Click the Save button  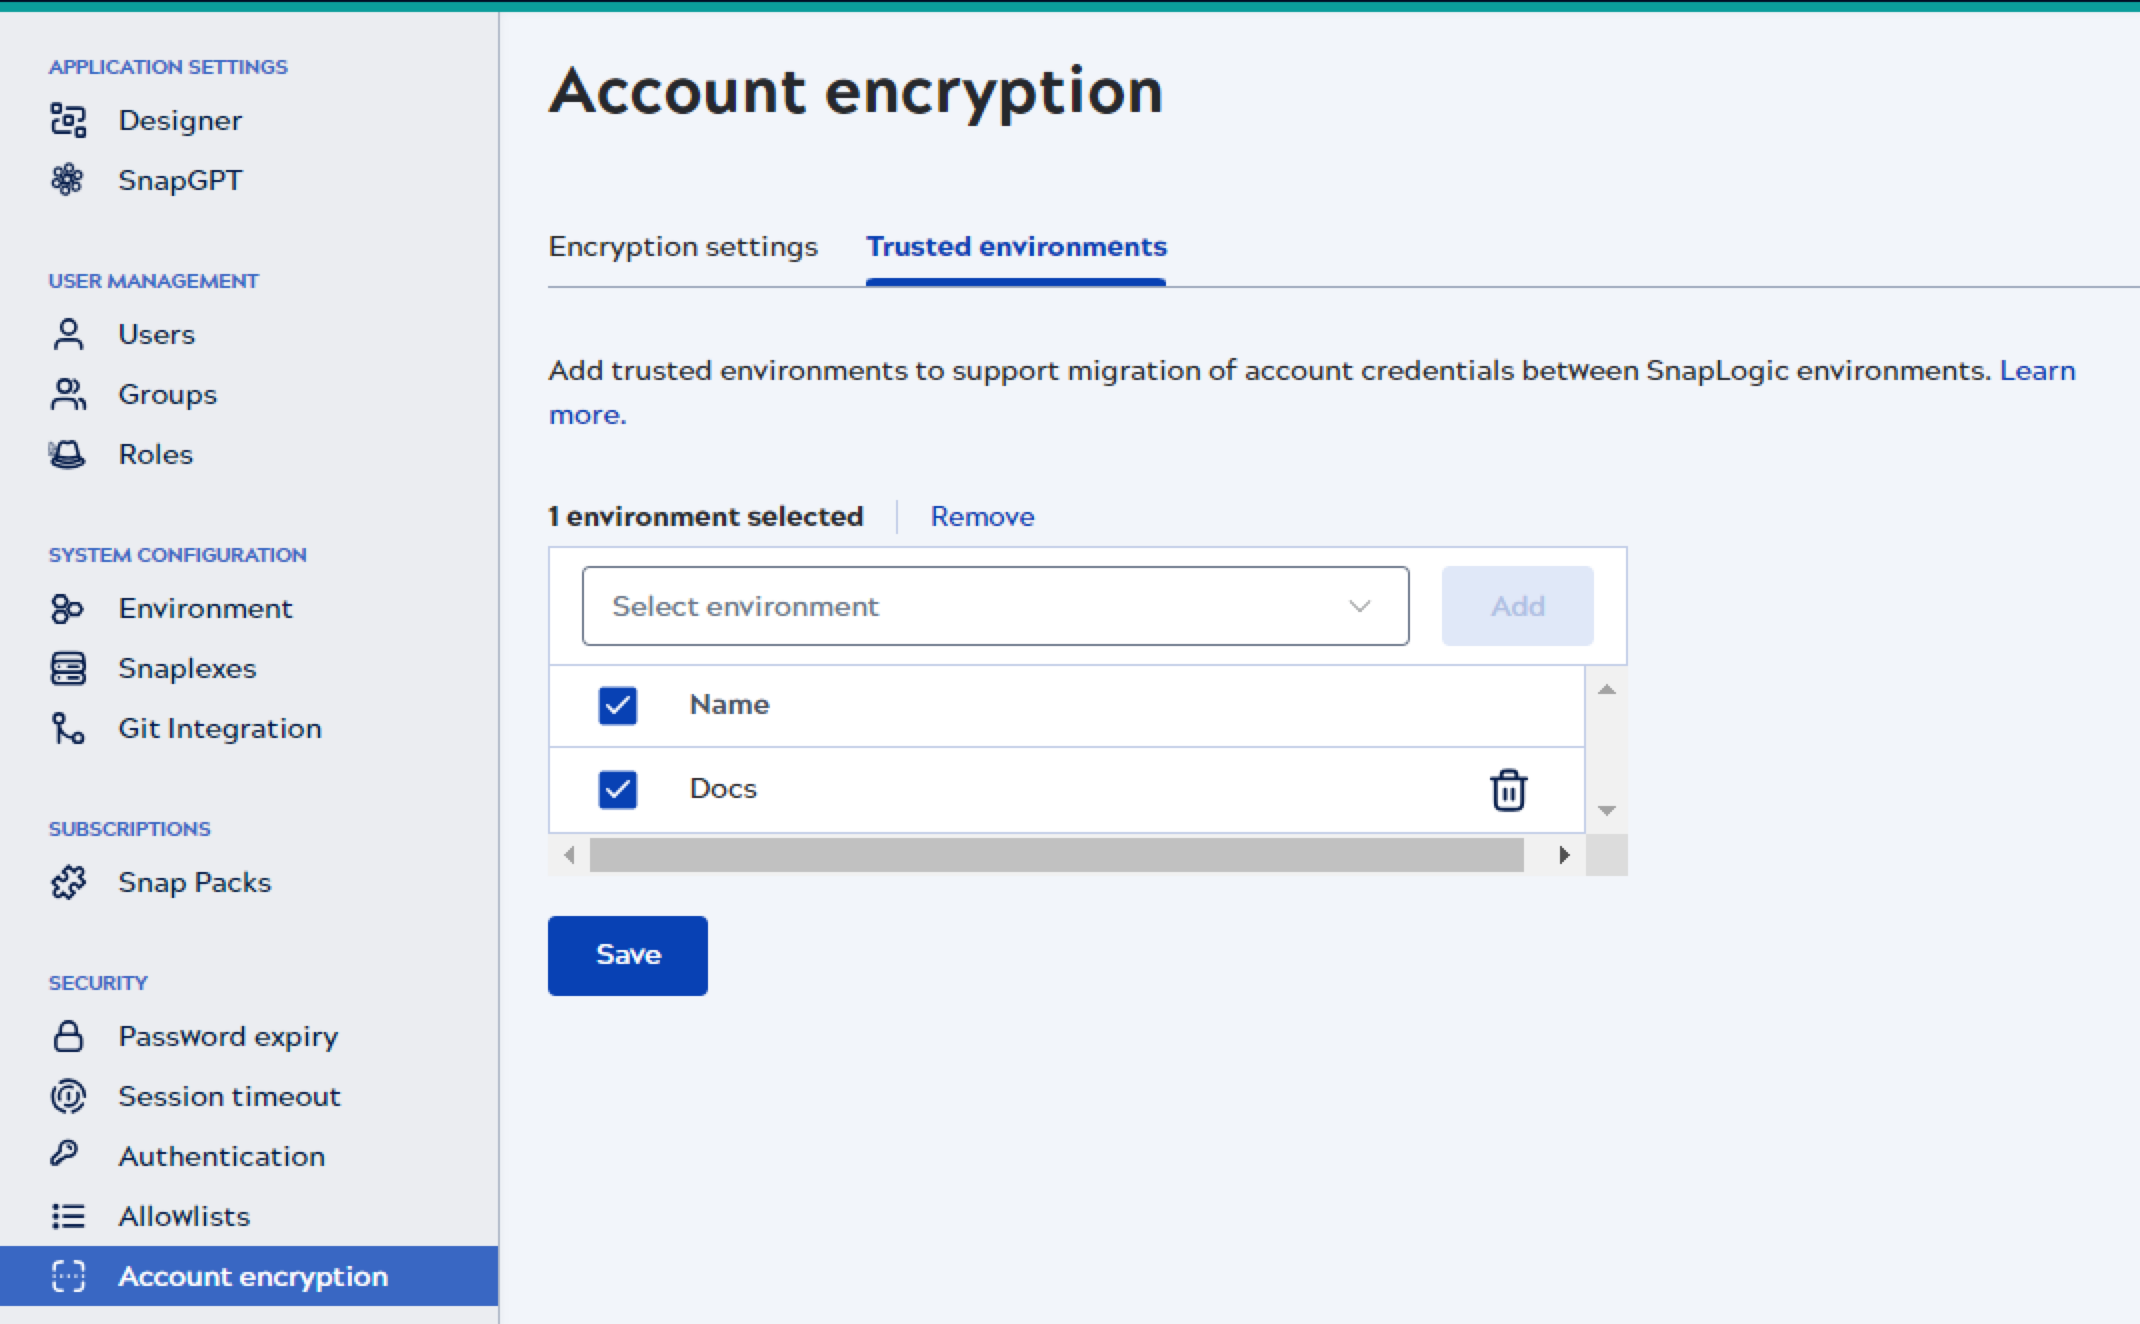(627, 955)
